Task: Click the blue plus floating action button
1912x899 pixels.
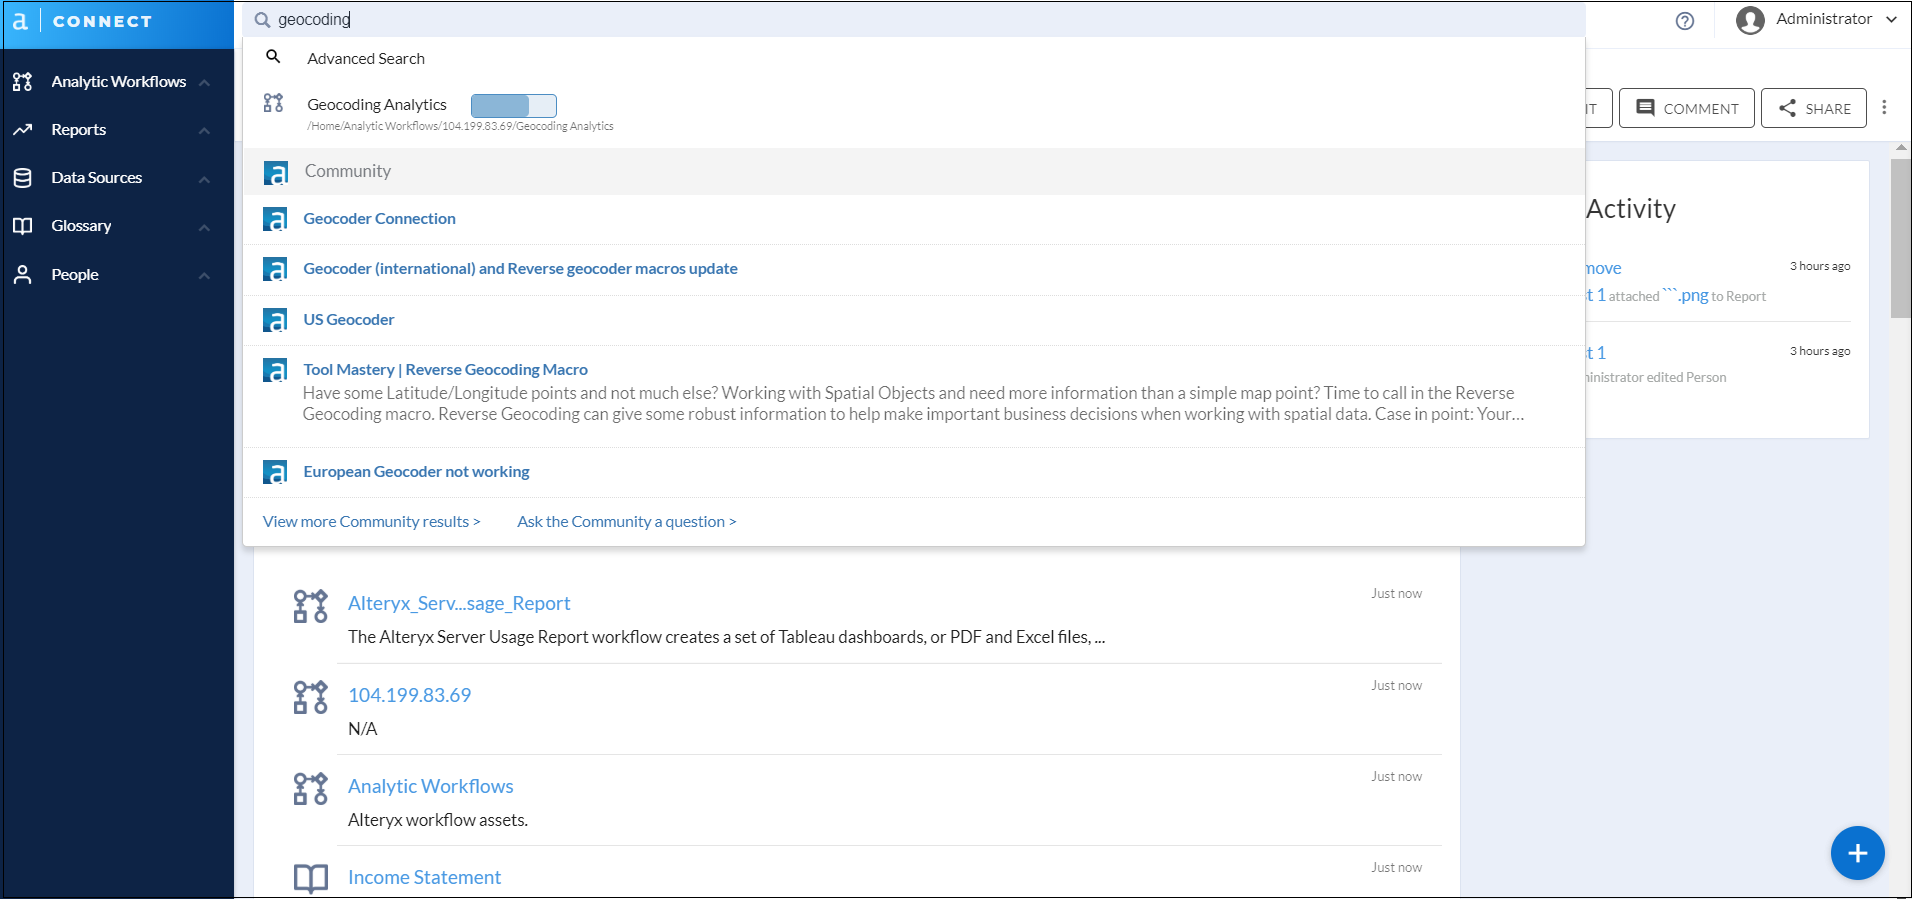Action: [x=1857, y=853]
